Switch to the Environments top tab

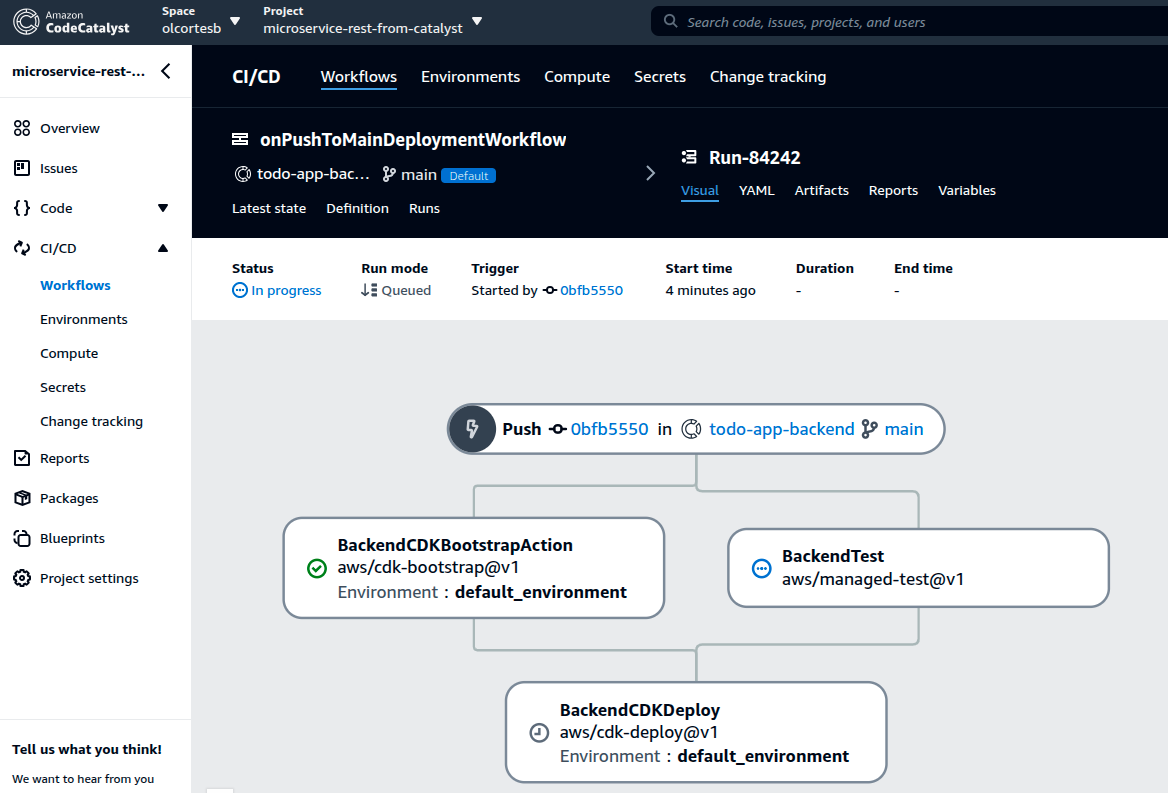point(470,77)
